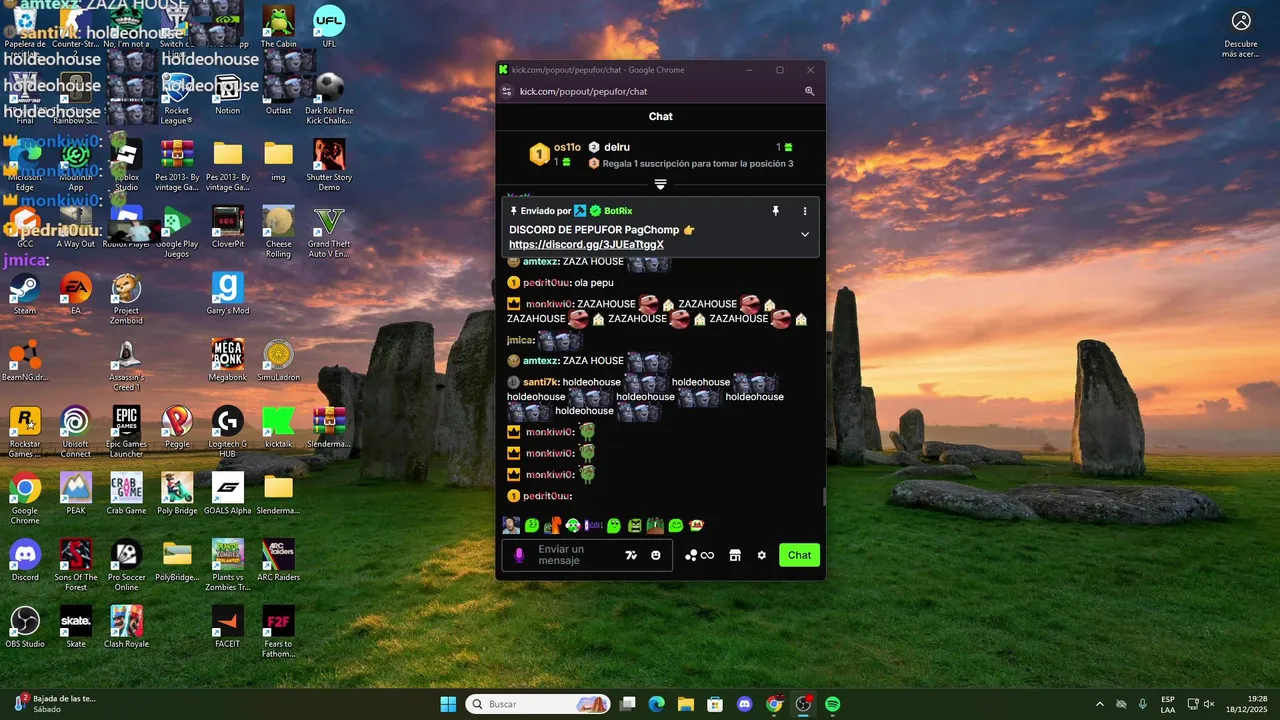Click the green Chat send button
The image size is (1280, 720).
coord(800,555)
